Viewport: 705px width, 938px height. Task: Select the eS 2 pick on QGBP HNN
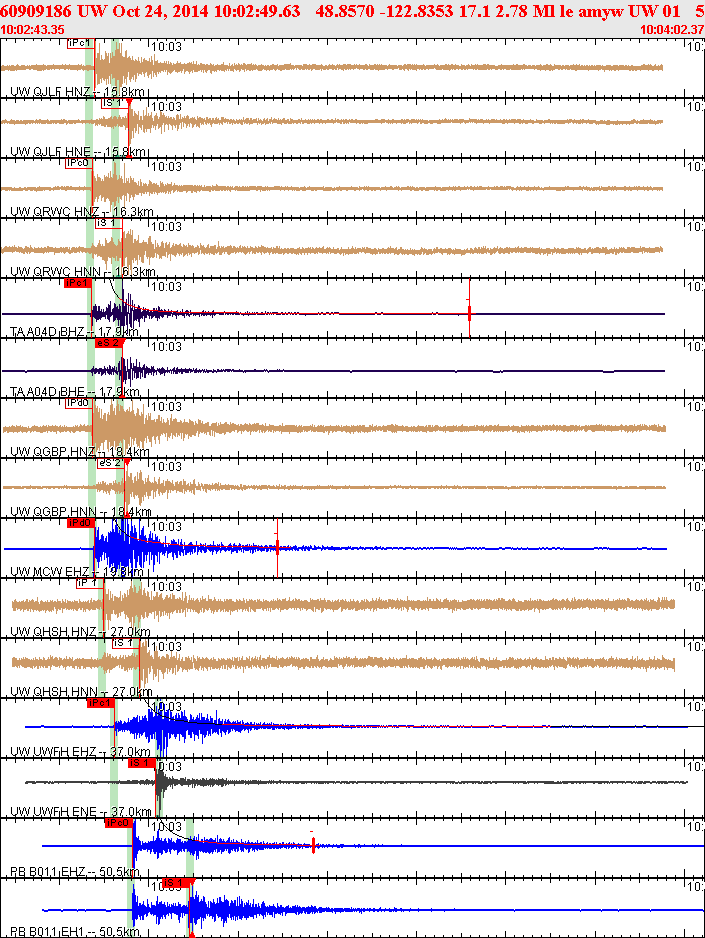point(111,462)
